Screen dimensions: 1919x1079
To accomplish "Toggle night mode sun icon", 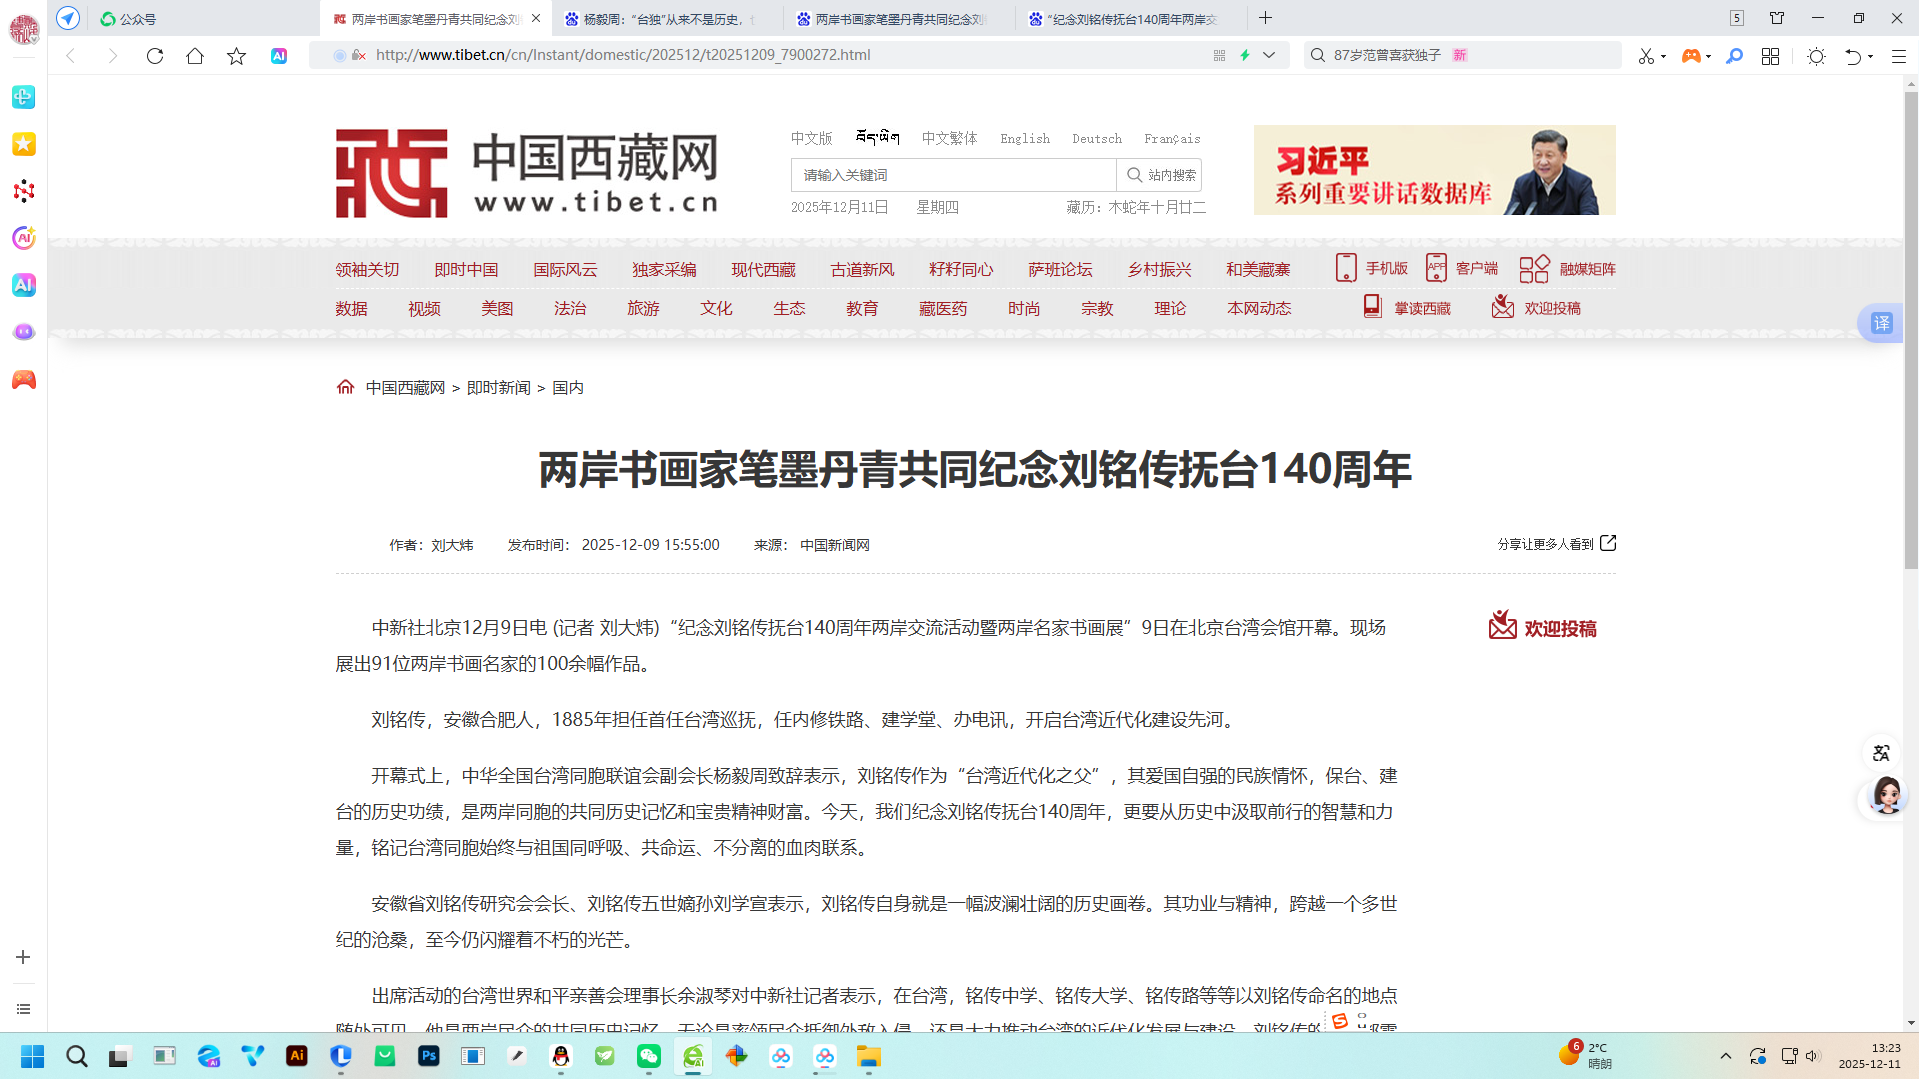I will [1816, 56].
